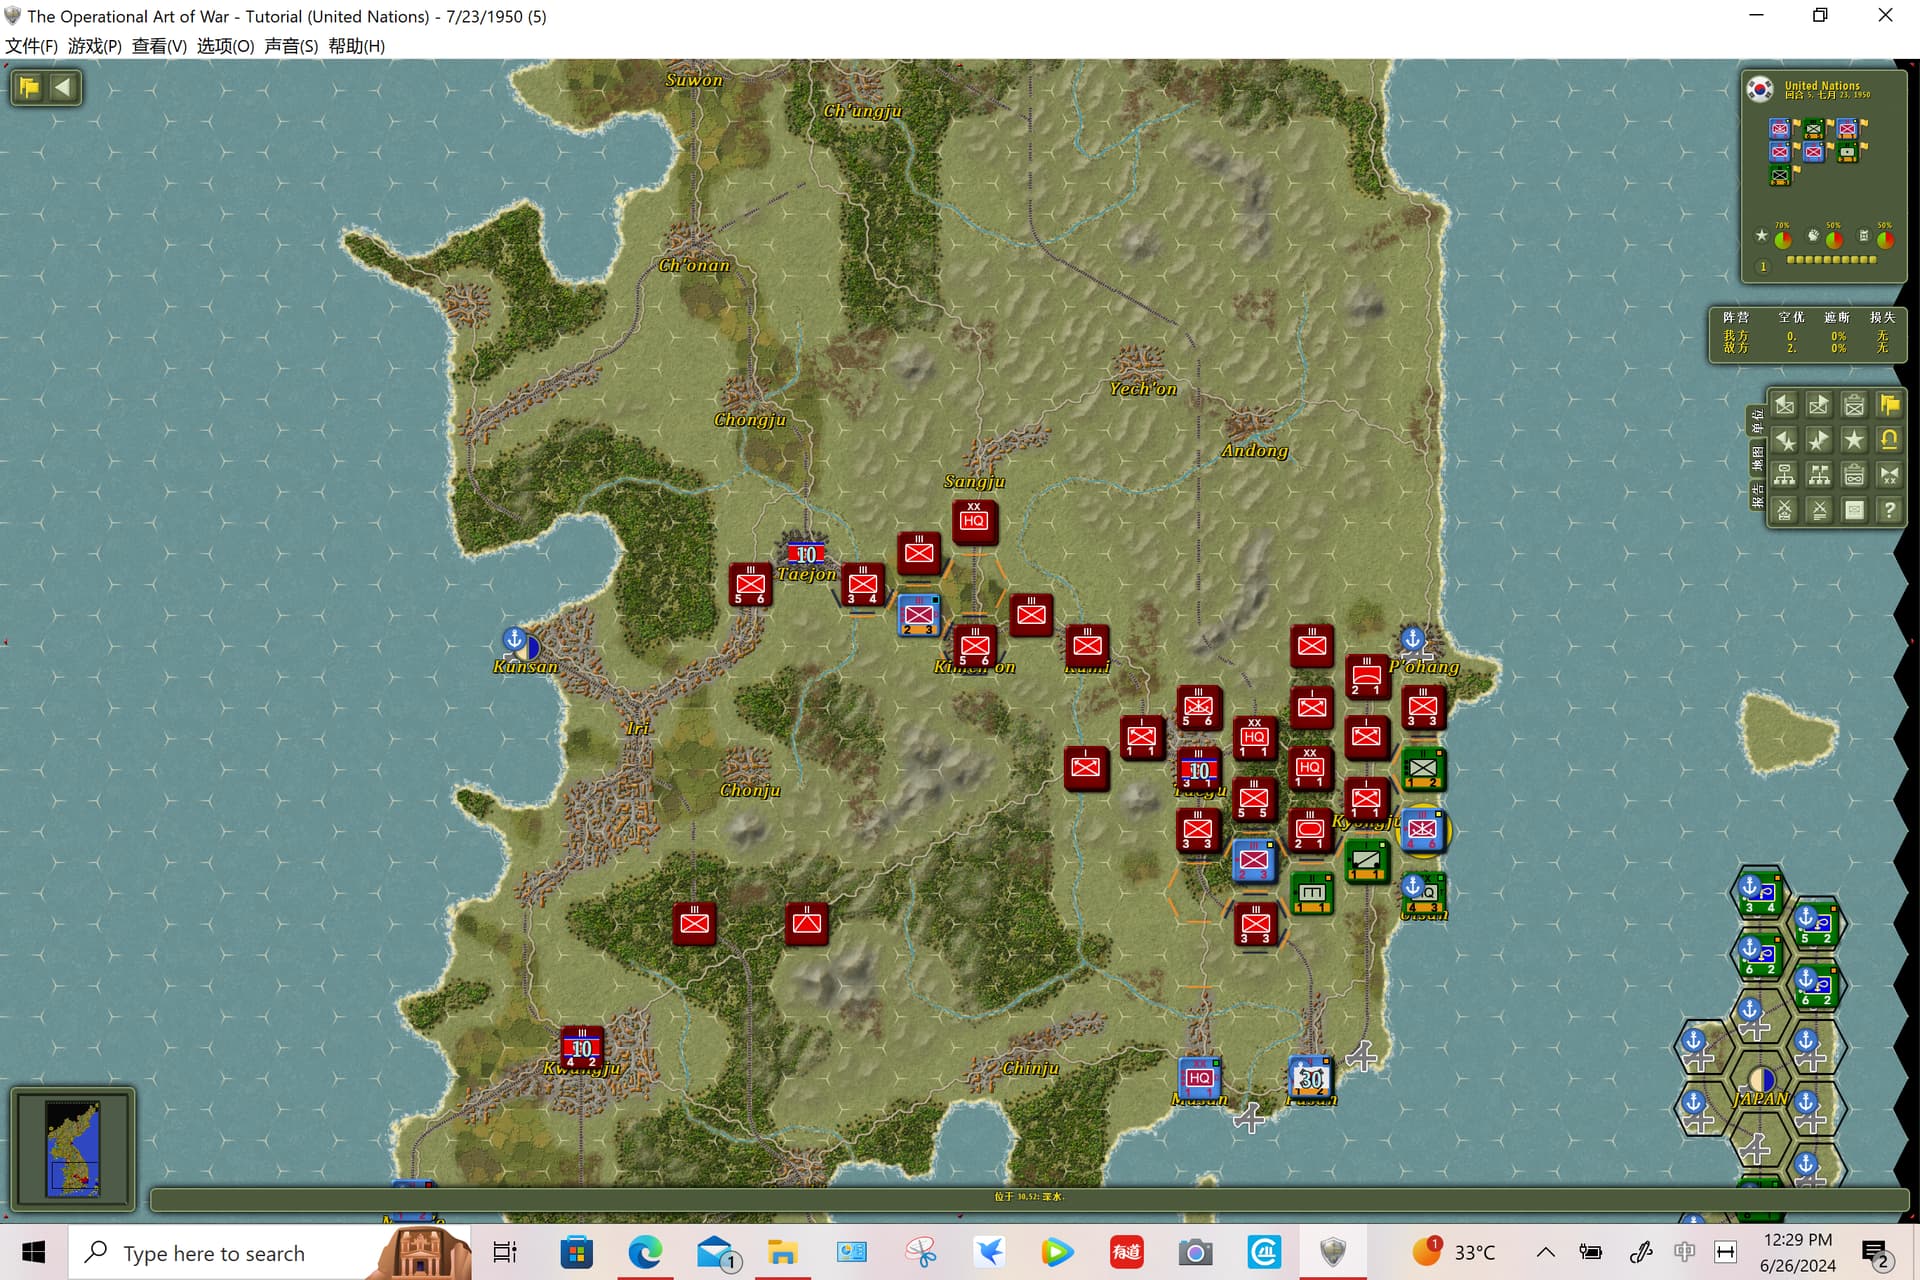Image resolution: width=1920 pixels, height=1280 pixels.
Task: Select the 30 marker at Pusan
Action: 1311,1078
